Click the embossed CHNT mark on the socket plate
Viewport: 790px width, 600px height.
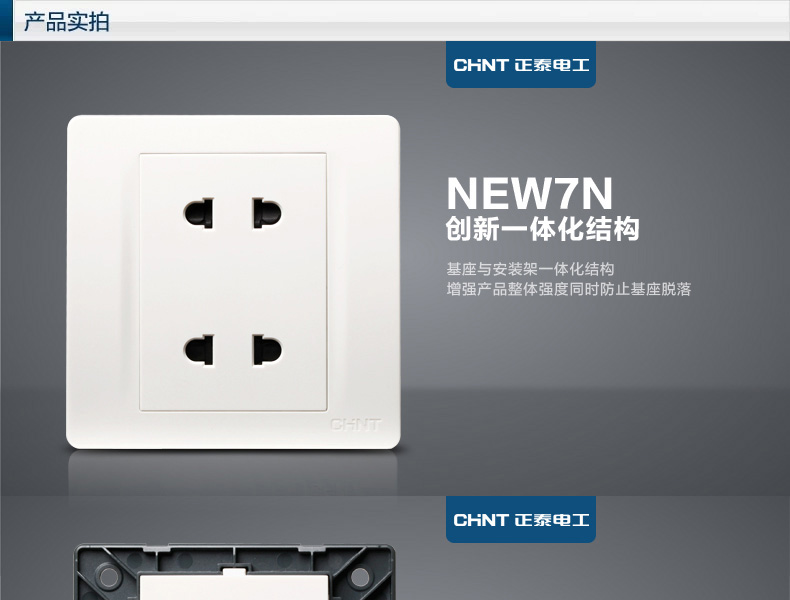coord(355,425)
